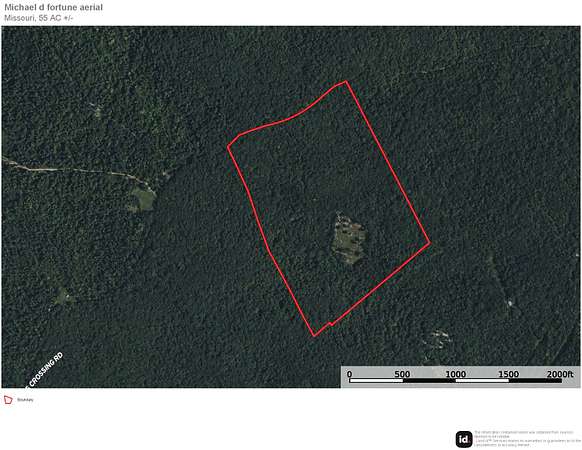Click the red Boundary legend polygon icon

(x=8, y=400)
